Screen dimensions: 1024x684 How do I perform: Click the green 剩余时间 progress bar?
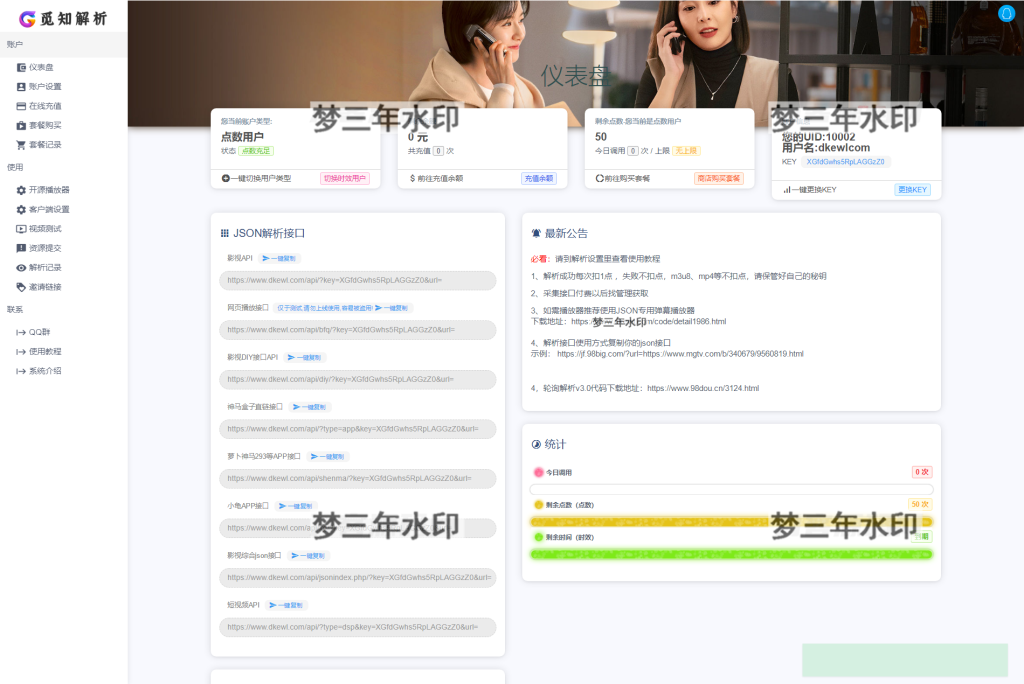[731, 555]
